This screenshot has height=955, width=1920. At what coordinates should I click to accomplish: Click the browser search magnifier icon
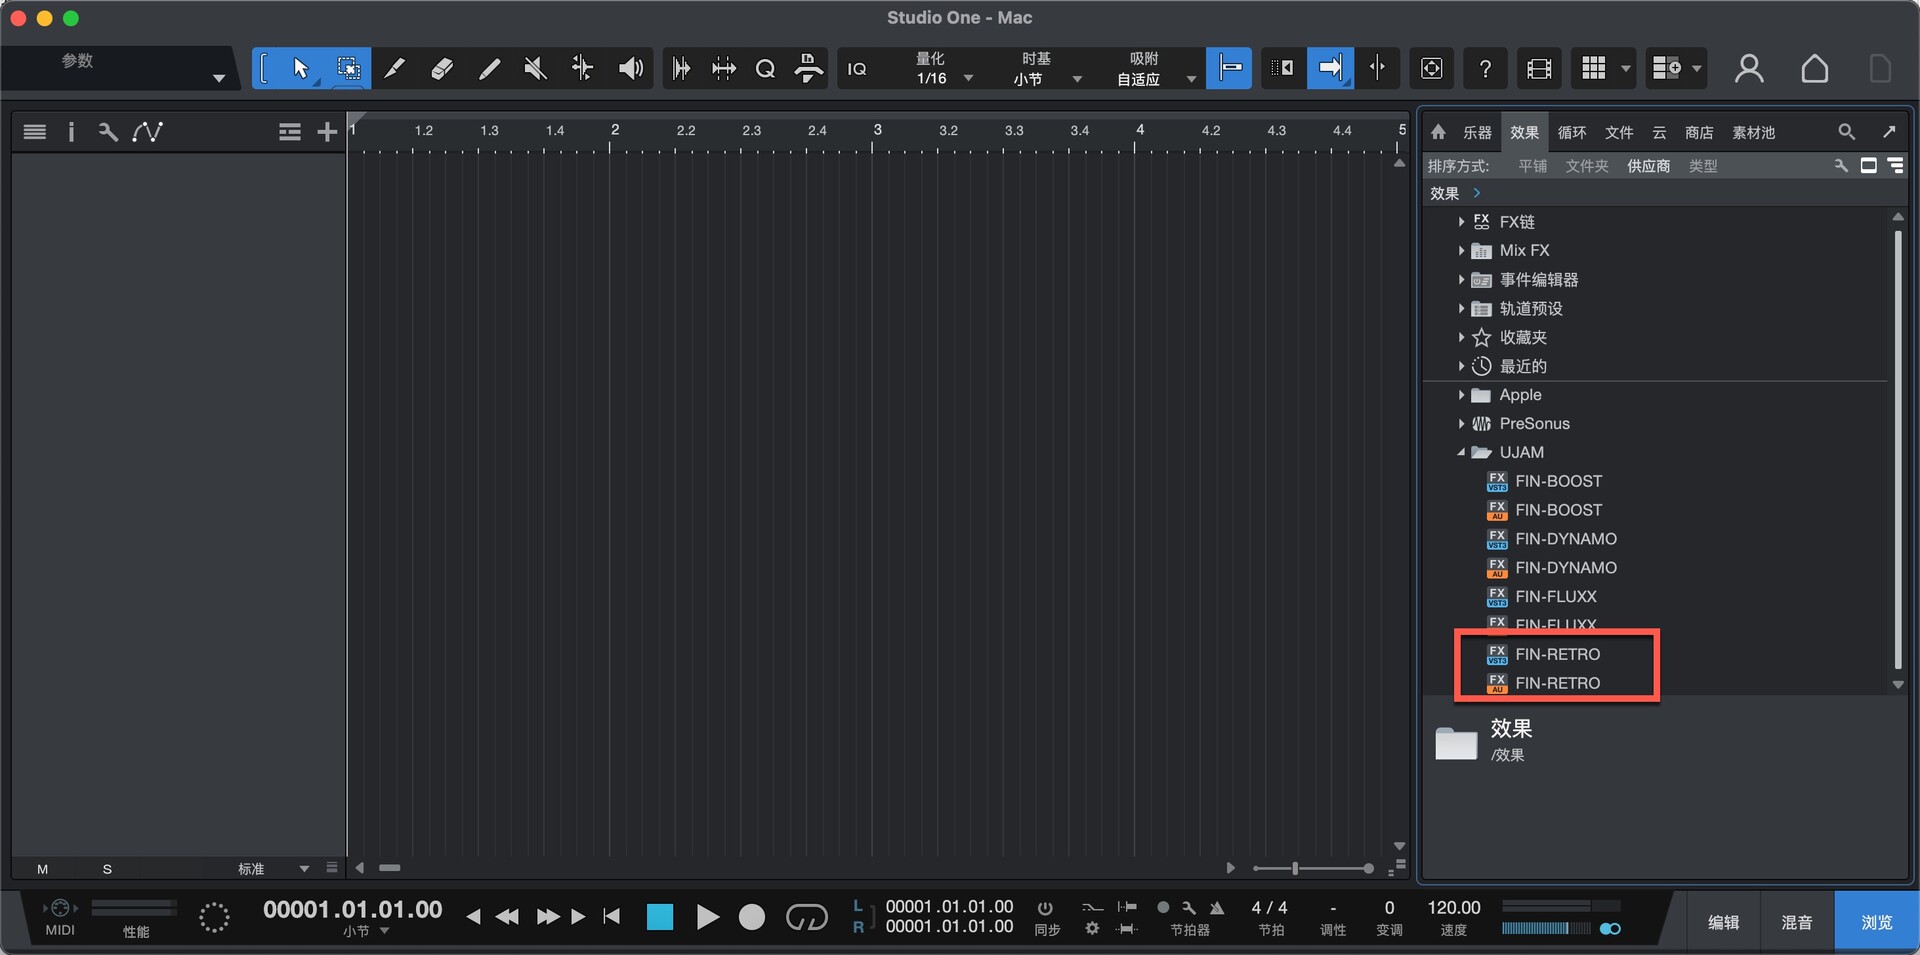tap(1846, 132)
